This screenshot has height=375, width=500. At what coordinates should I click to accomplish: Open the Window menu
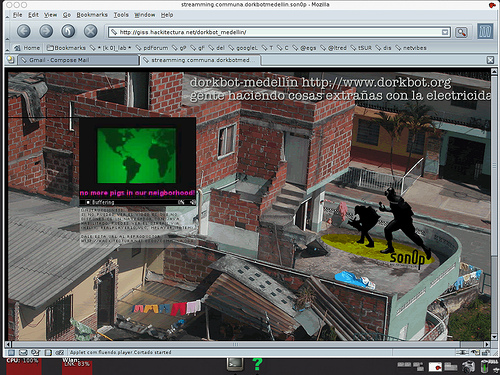145,15
